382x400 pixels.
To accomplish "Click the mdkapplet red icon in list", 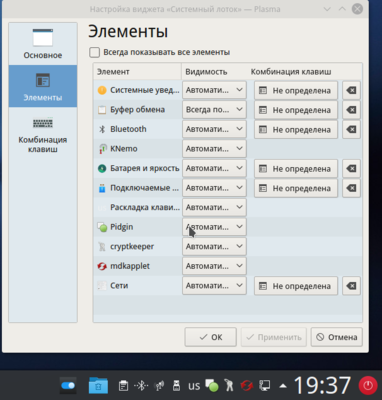I will tap(102, 266).
